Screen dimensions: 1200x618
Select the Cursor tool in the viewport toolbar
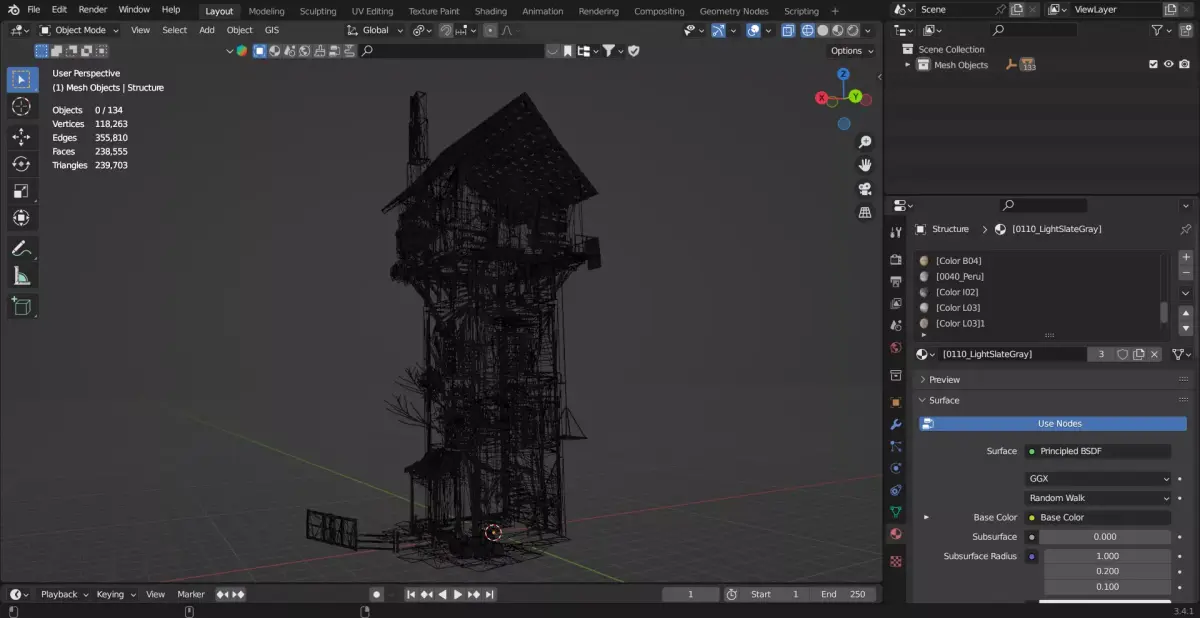point(21,106)
